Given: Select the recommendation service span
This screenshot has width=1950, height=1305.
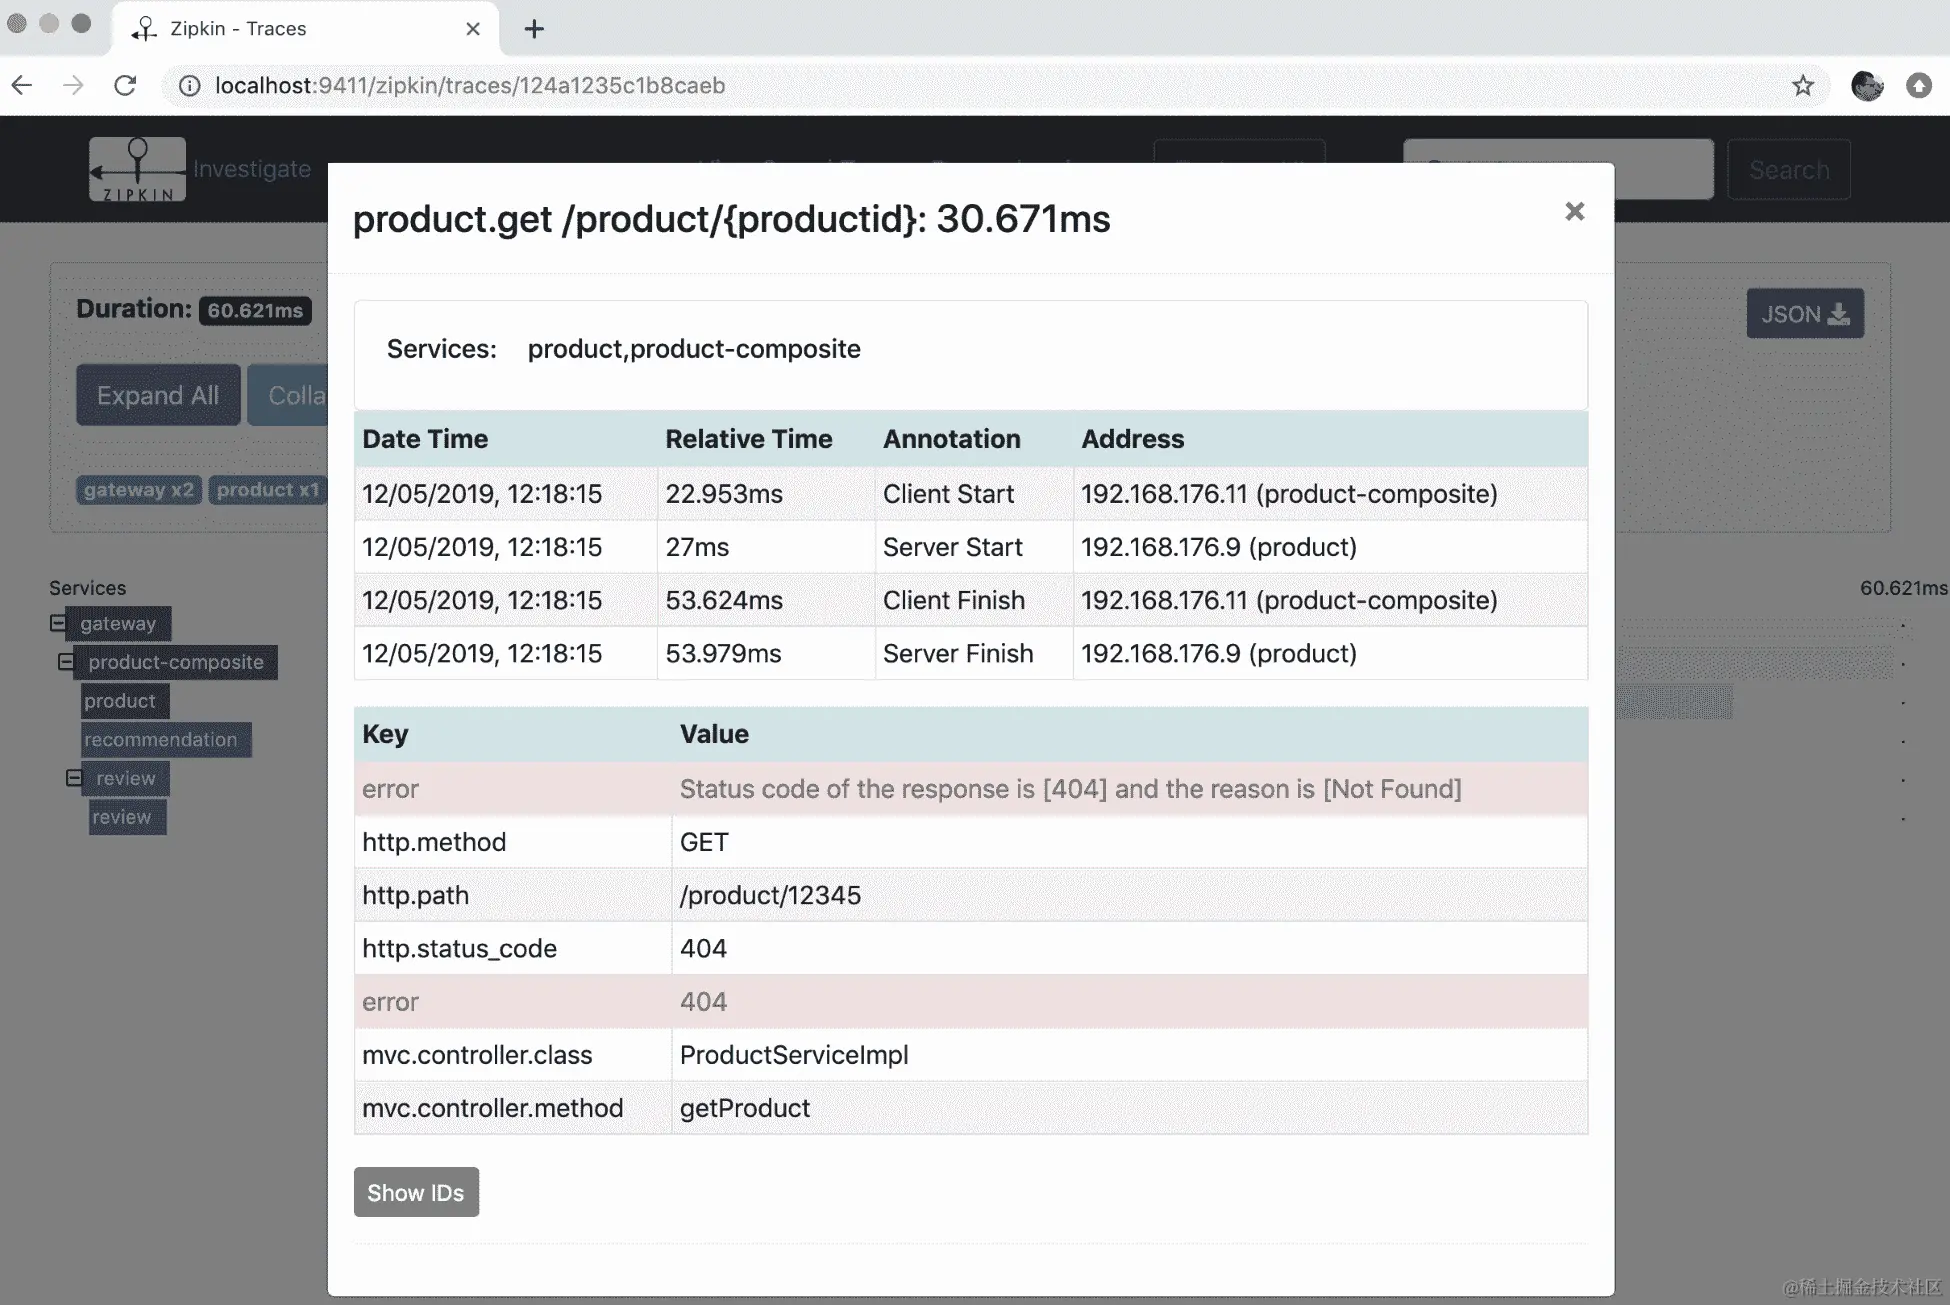Looking at the screenshot, I should click(162, 740).
